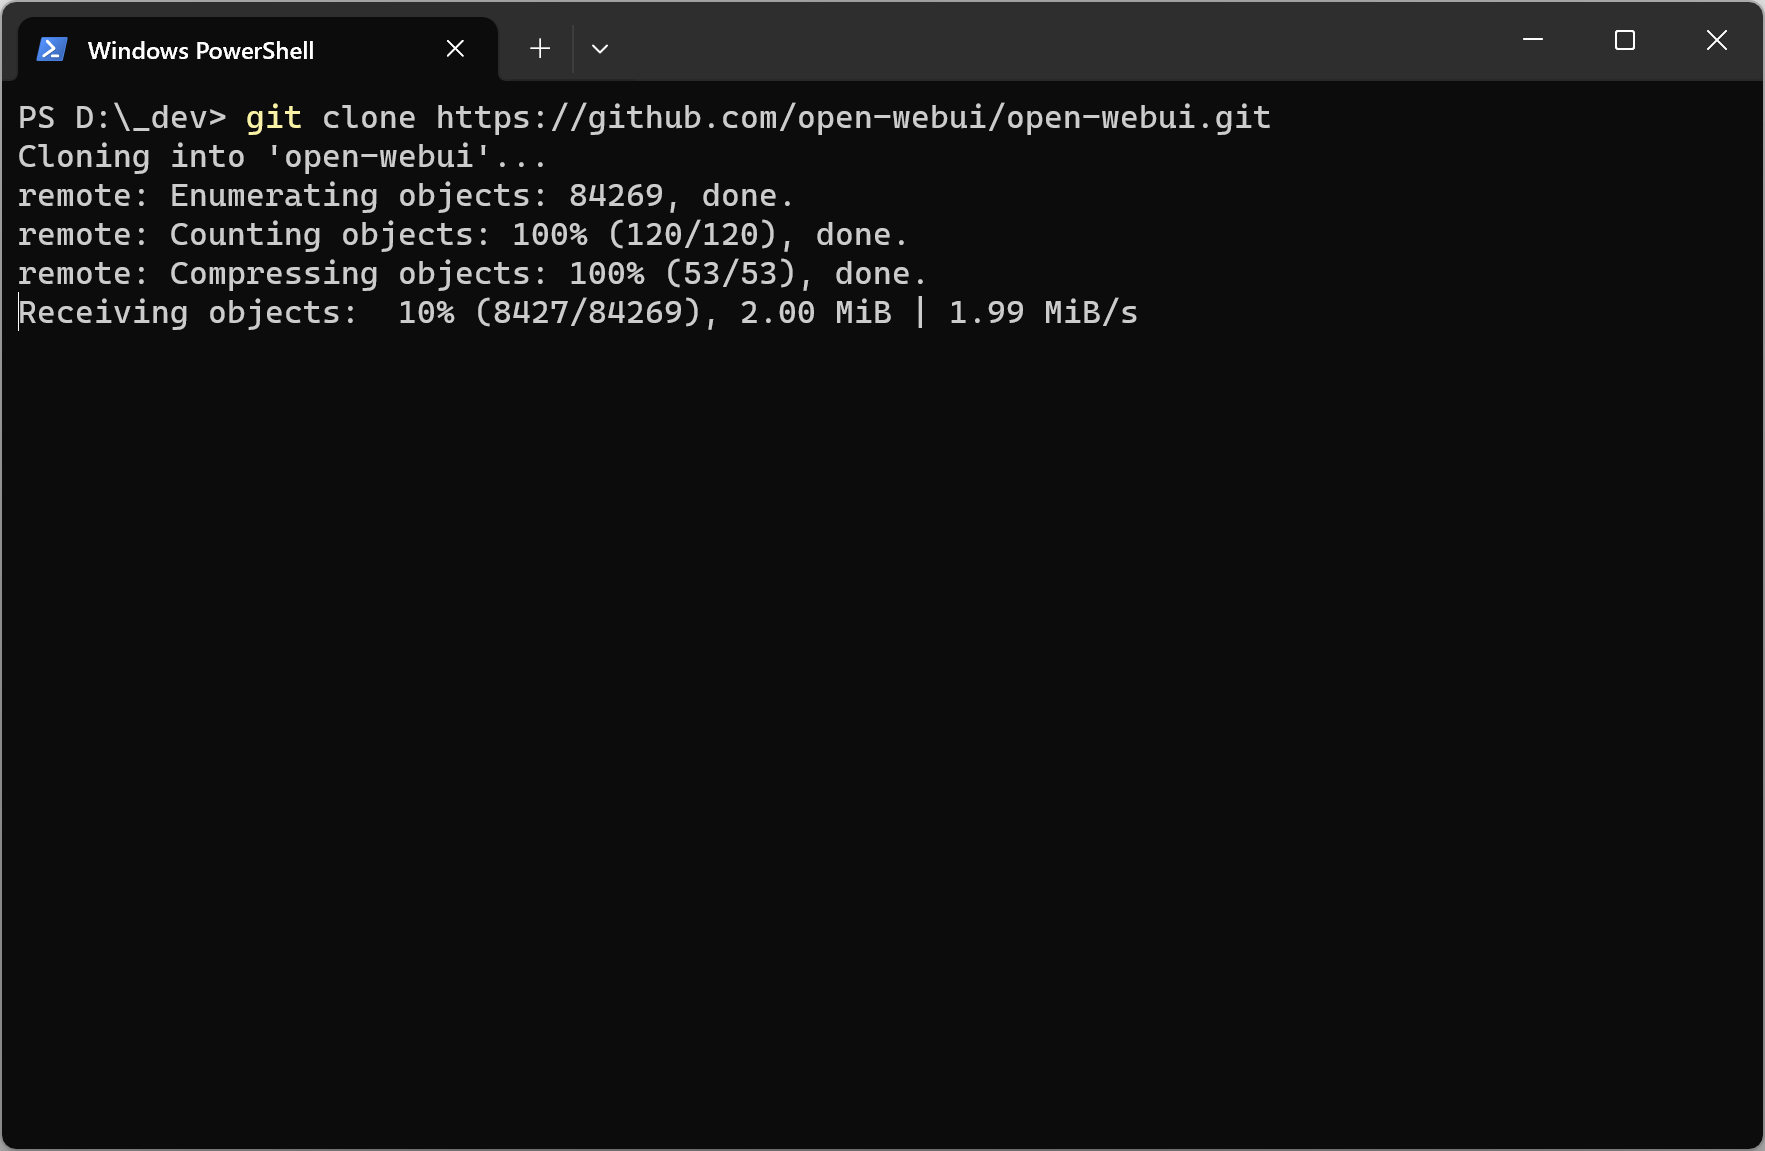Image resolution: width=1765 pixels, height=1151 pixels.
Task: Click the 10% progress percentage
Action: pyautogui.click(x=426, y=313)
